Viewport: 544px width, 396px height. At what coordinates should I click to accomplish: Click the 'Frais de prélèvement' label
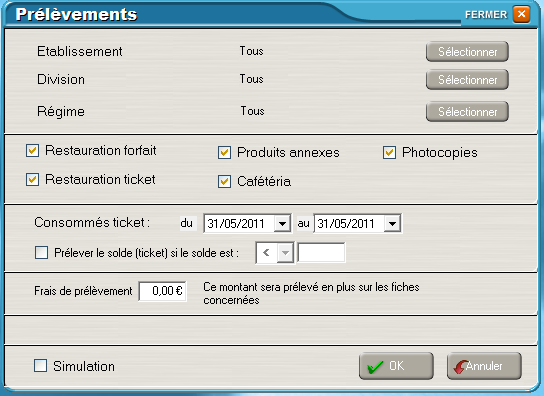click(x=83, y=291)
